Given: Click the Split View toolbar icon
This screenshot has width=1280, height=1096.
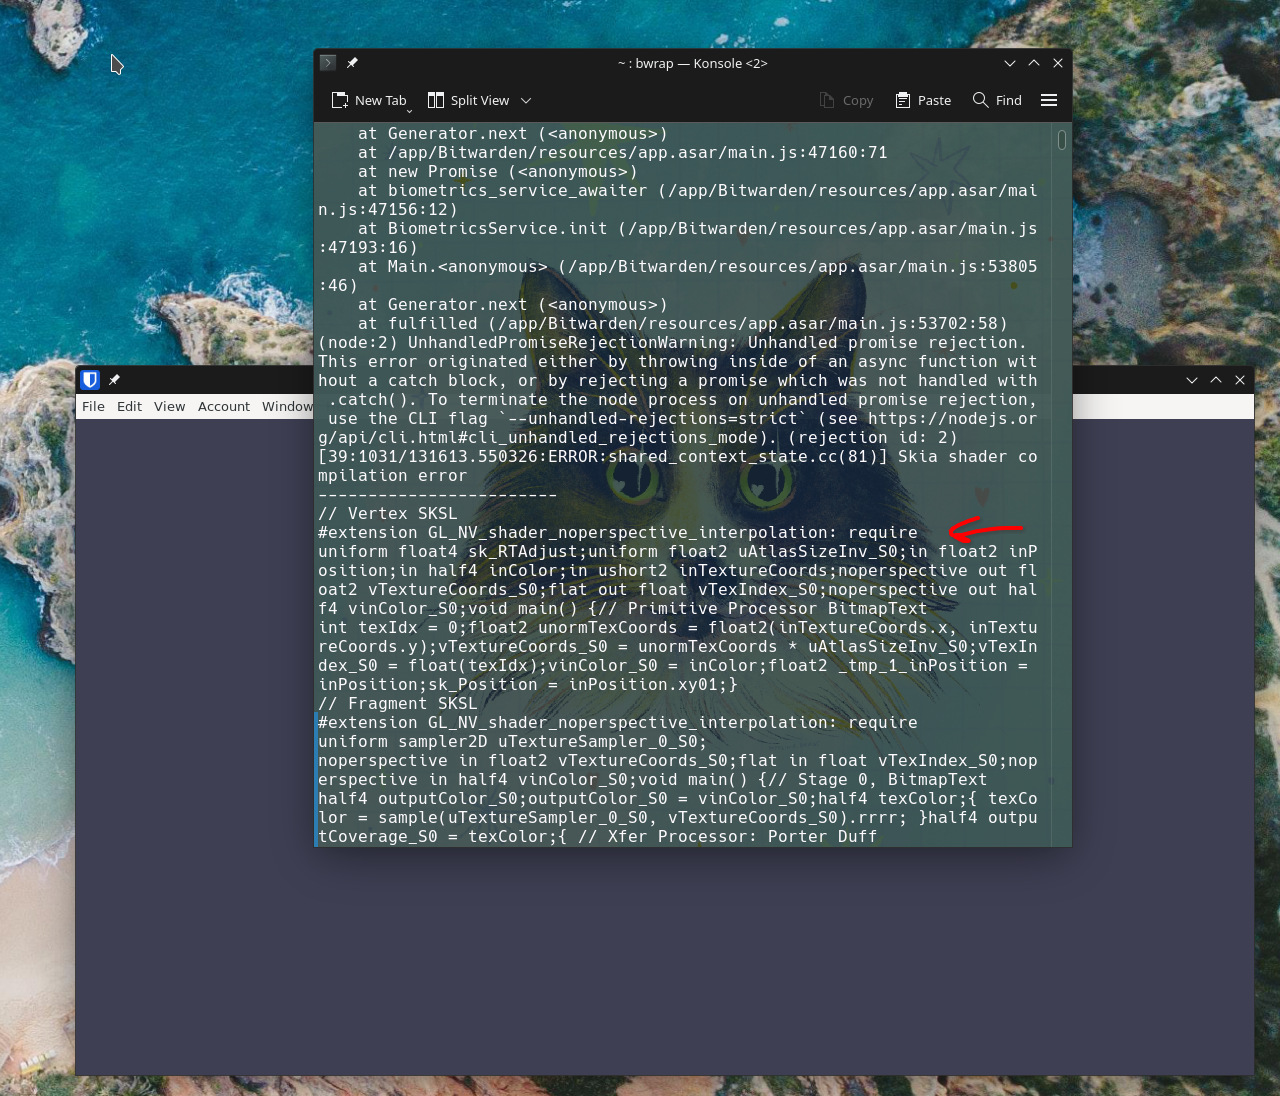Looking at the screenshot, I should pyautogui.click(x=436, y=100).
